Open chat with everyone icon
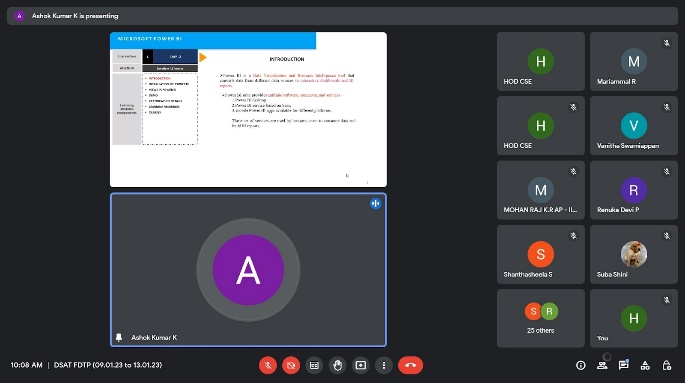The width and height of the screenshot is (685, 383). pyautogui.click(x=623, y=365)
